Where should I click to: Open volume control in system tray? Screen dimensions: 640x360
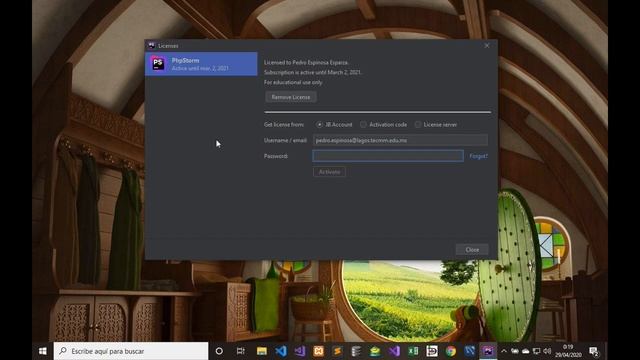point(547,351)
